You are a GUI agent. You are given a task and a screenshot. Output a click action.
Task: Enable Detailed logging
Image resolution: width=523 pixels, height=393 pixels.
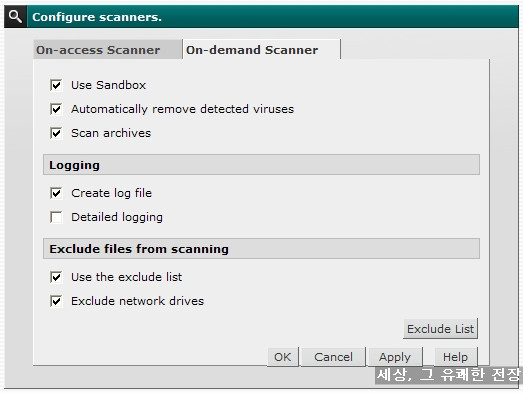tap(56, 217)
